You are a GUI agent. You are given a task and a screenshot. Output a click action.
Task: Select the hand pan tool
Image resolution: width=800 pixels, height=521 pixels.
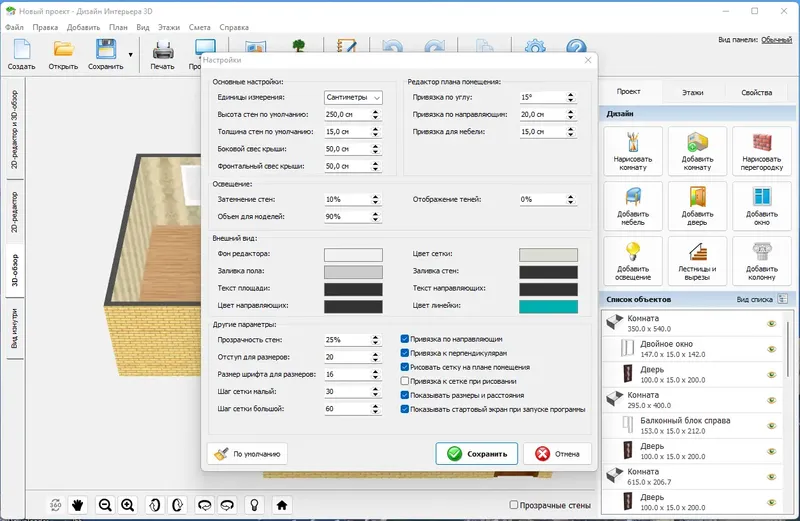77,505
